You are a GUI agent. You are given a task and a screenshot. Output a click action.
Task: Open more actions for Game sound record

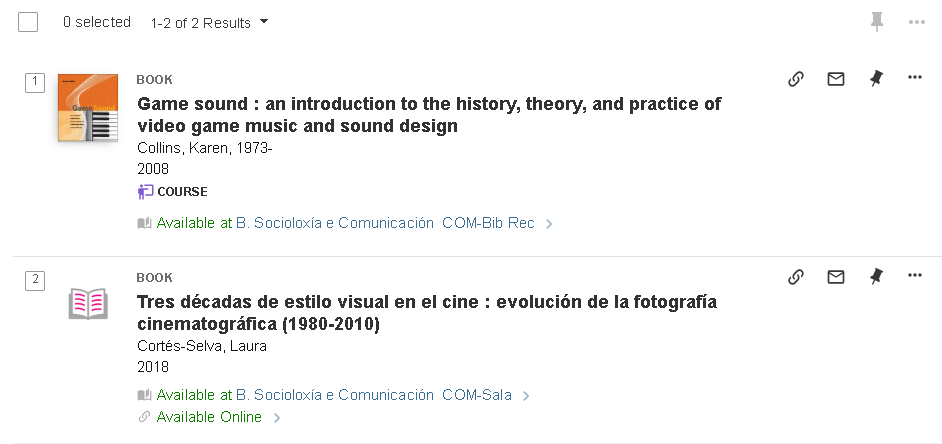pyautogui.click(x=914, y=78)
